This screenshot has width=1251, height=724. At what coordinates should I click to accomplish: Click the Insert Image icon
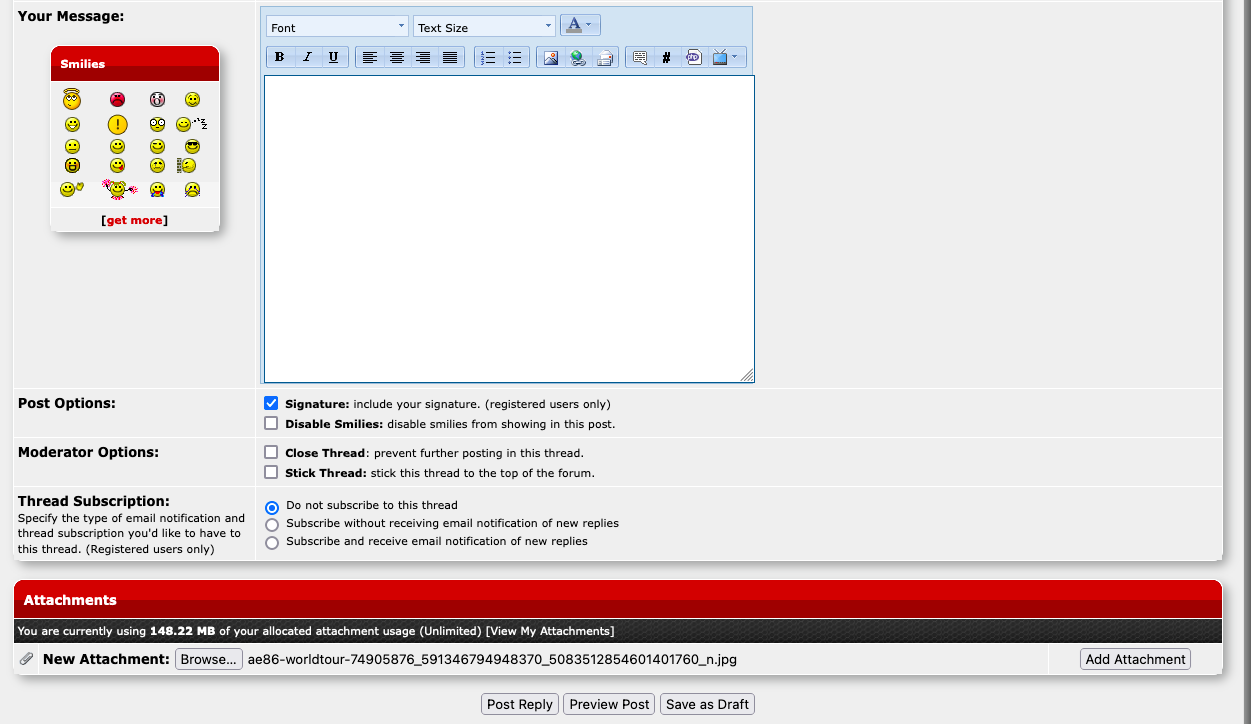point(550,57)
